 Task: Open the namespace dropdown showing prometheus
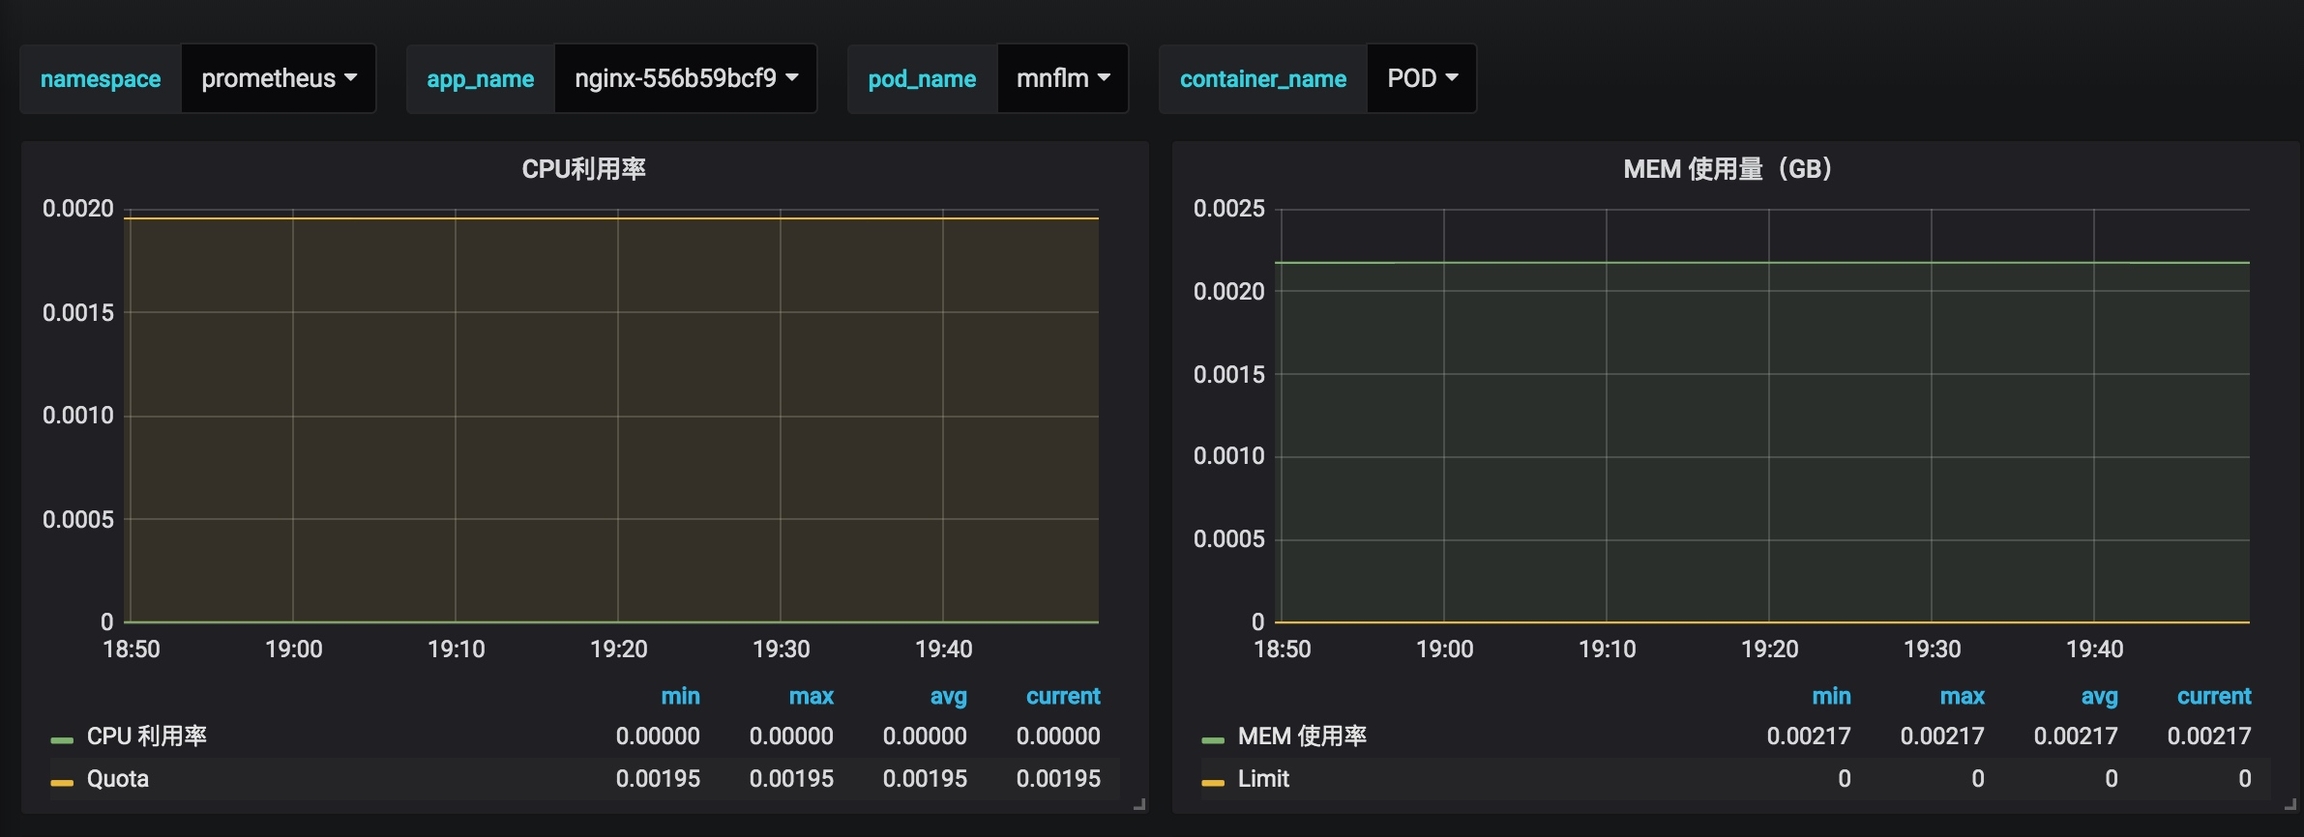point(278,78)
